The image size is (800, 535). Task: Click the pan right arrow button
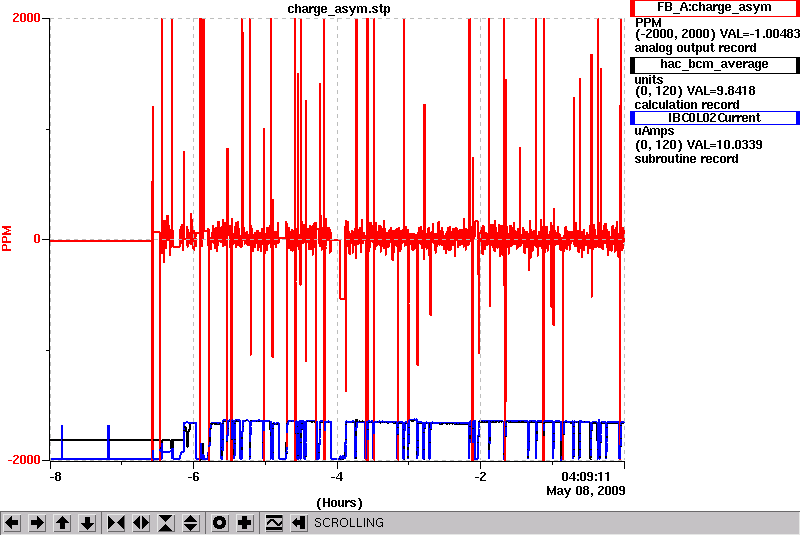(37, 523)
